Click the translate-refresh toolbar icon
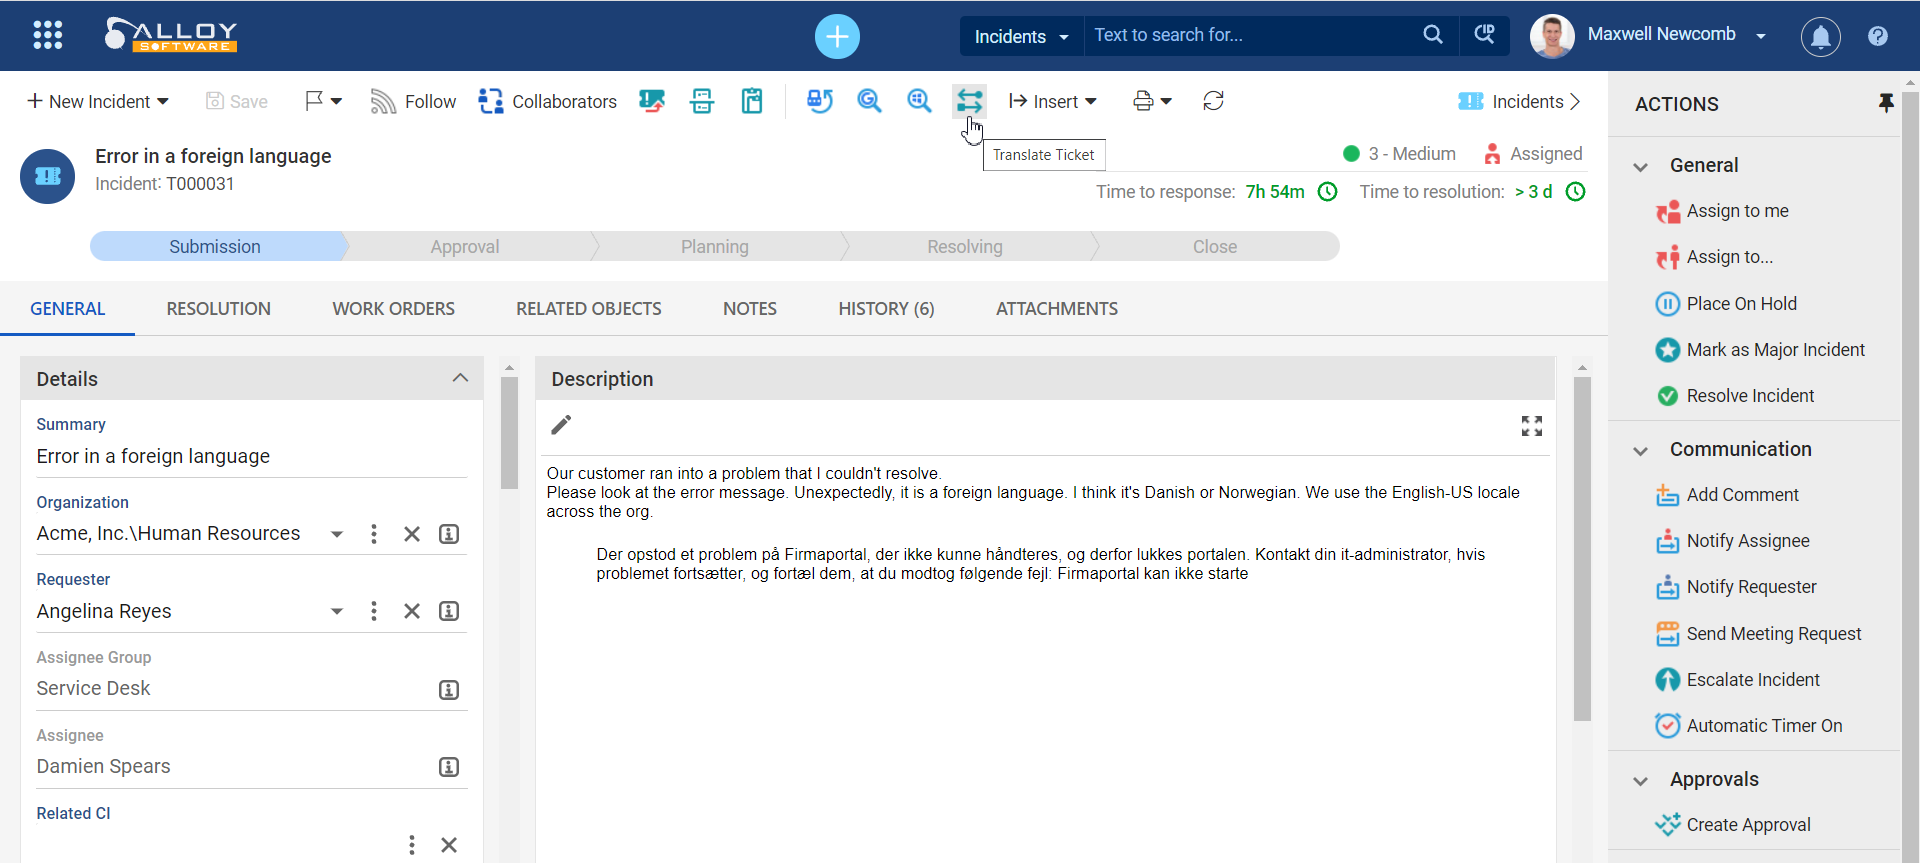Image resolution: width=1920 pixels, height=863 pixels. click(x=820, y=101)
